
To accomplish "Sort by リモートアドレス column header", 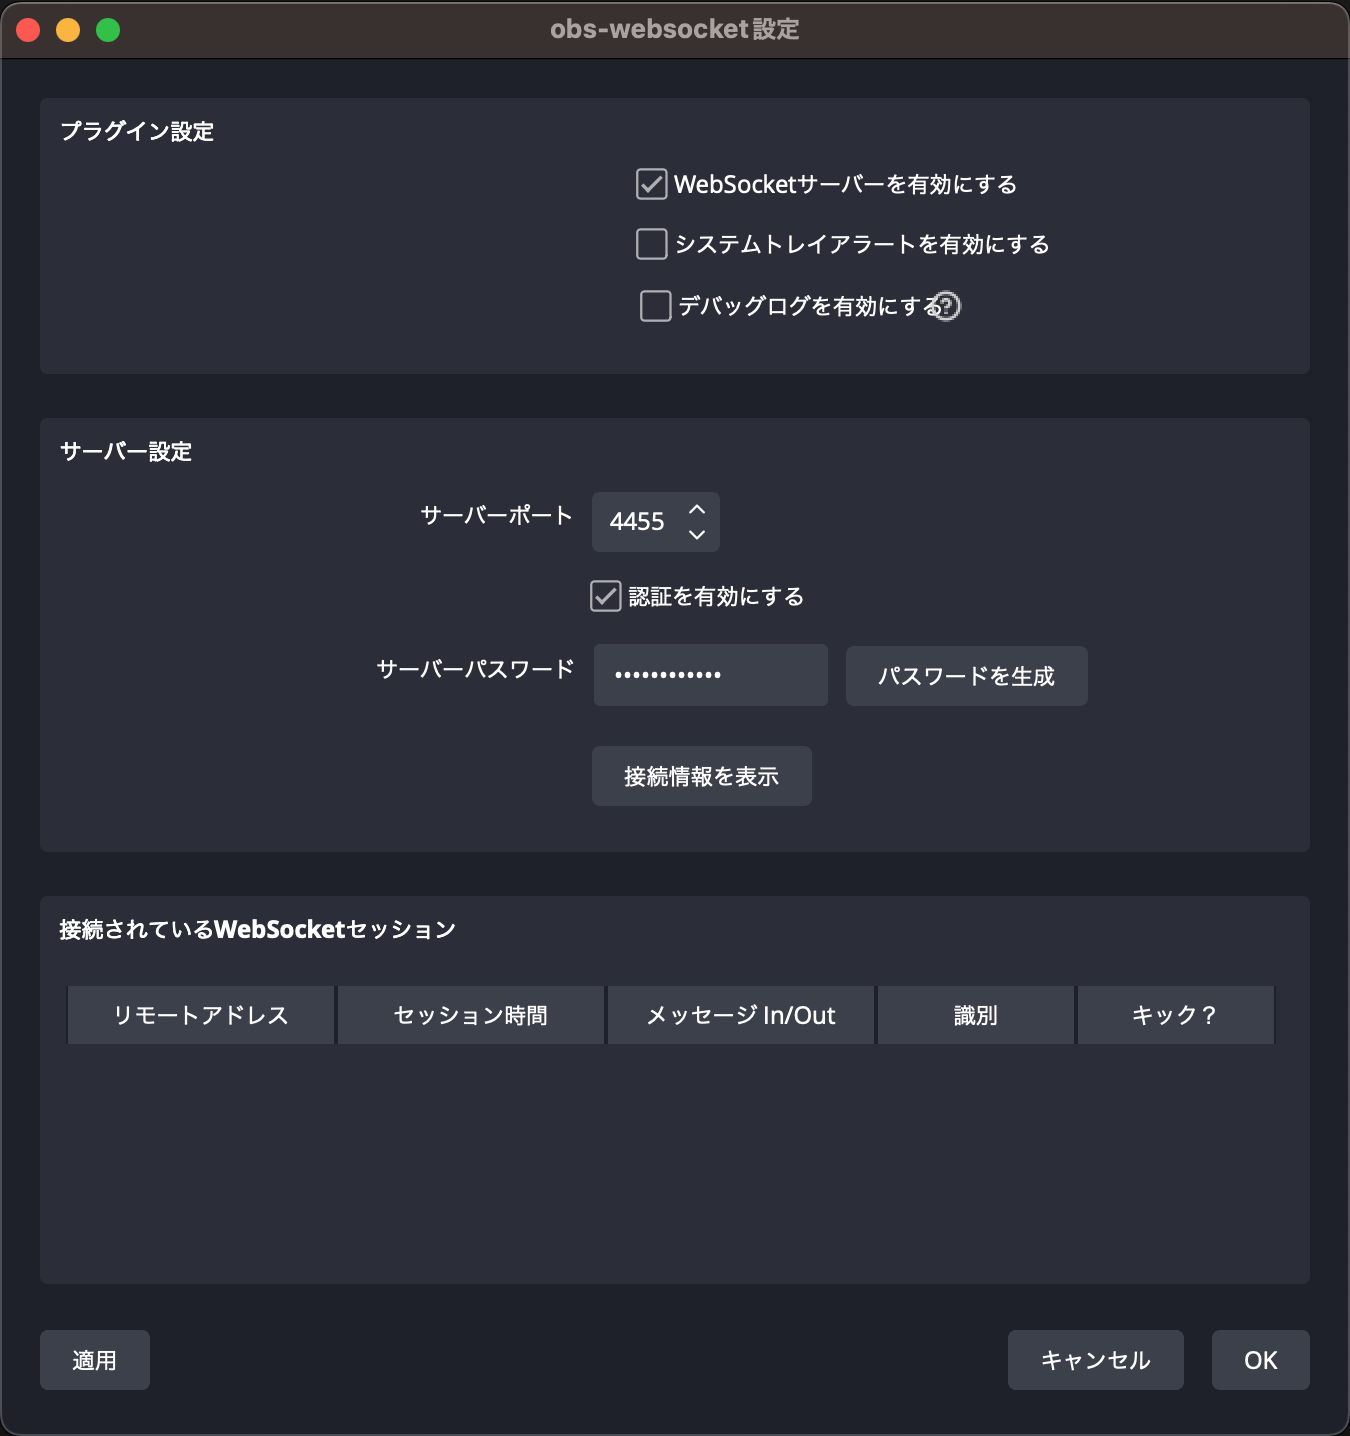I will pos(201,1015).
